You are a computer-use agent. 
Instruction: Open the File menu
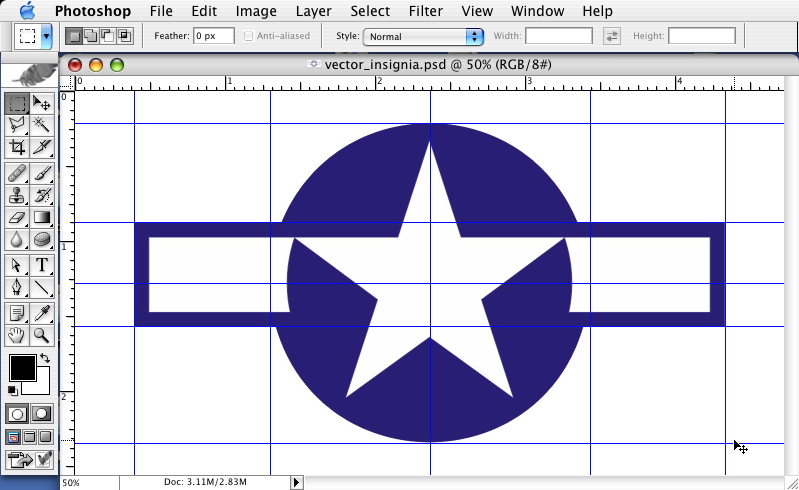pyautogui.click(x=161, y=11)
